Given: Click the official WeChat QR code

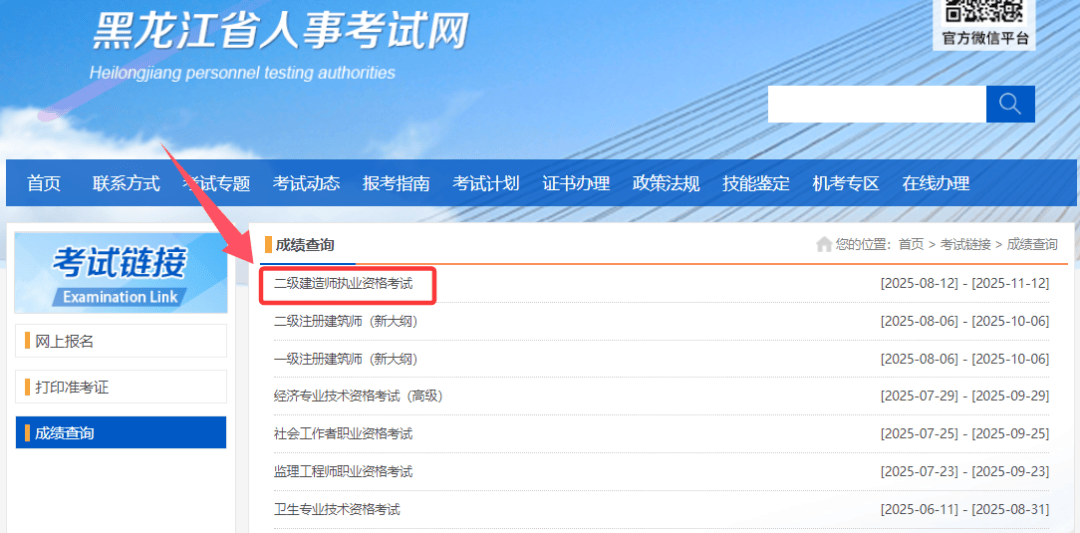Looking at the screenshot, I should 984,12.
